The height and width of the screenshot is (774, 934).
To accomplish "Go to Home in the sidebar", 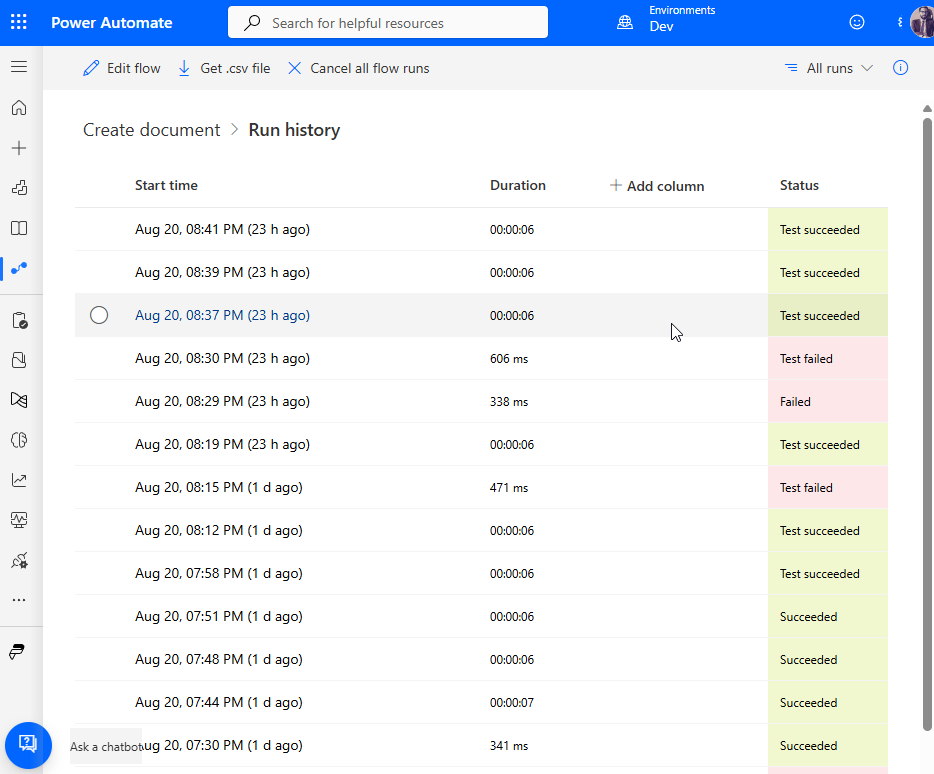I will tap(19, 108).
